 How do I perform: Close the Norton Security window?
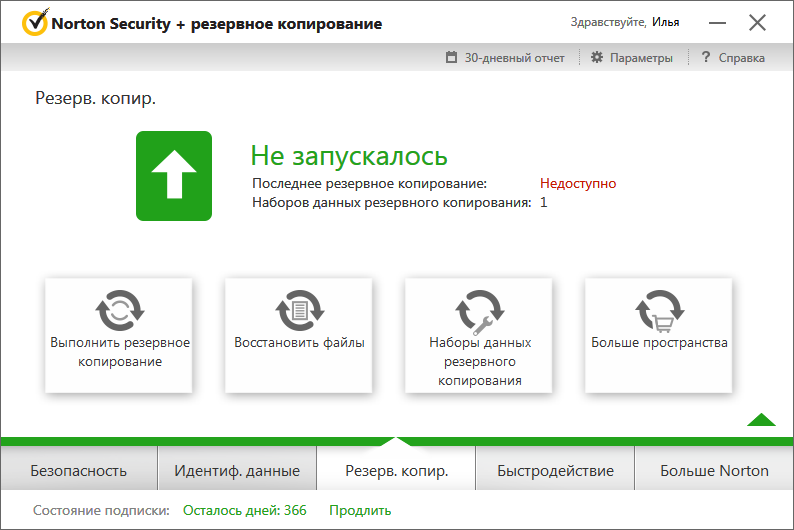click(758, 23)
